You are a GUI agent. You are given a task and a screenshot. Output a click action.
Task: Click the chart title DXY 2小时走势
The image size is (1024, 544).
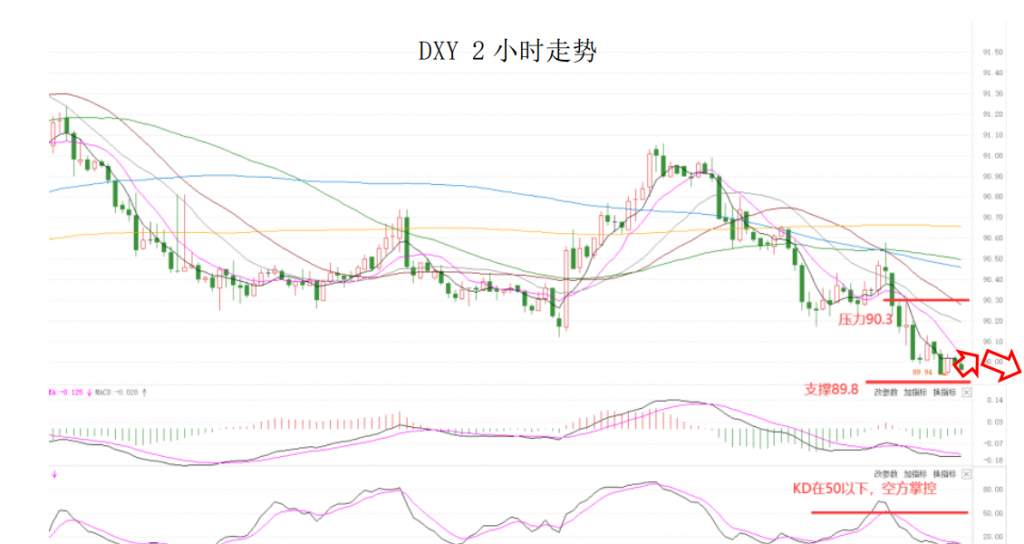pyautogui.click(x=507, y=50)
